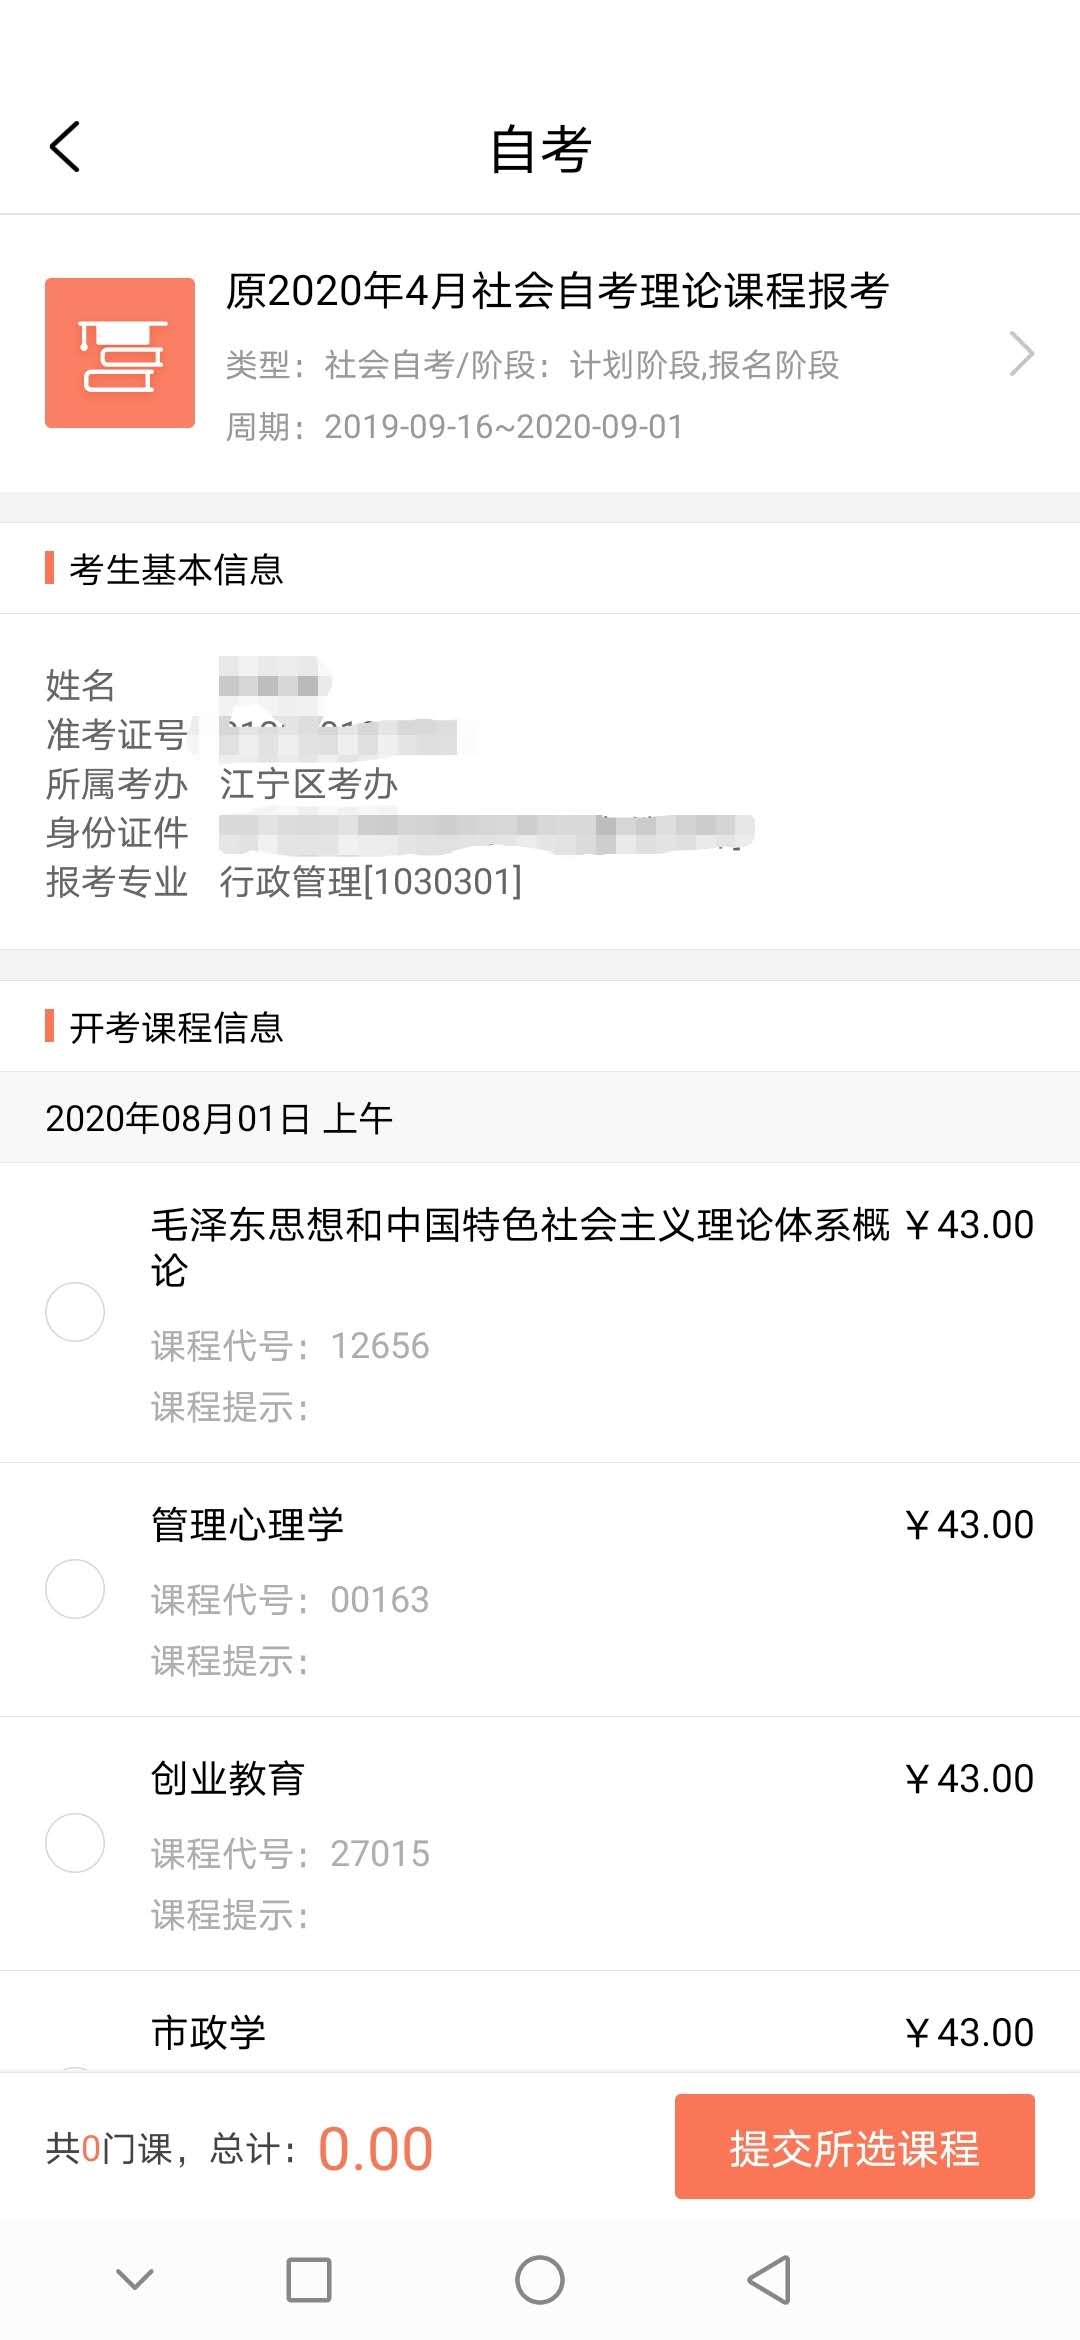
Task: Tap the 2020年08月01日 上午 date header
Action: pos(219,1118)
